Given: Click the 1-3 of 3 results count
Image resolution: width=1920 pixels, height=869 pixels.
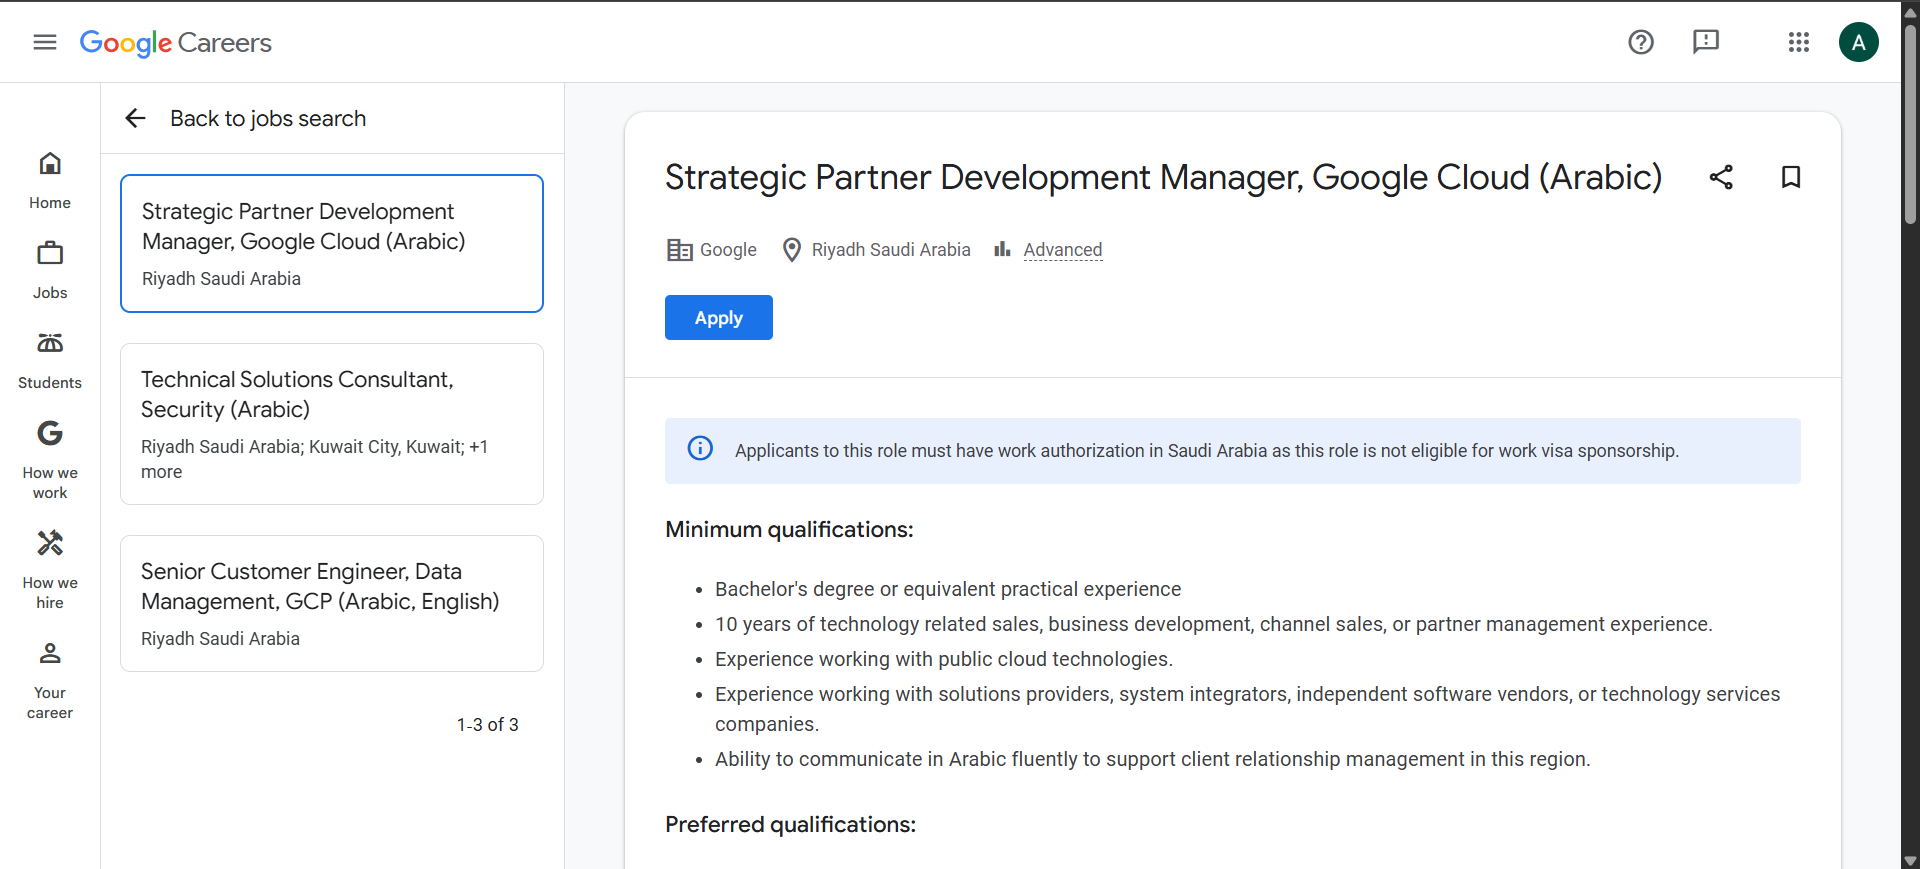Looking at the screenshot, I should point(488,725).
